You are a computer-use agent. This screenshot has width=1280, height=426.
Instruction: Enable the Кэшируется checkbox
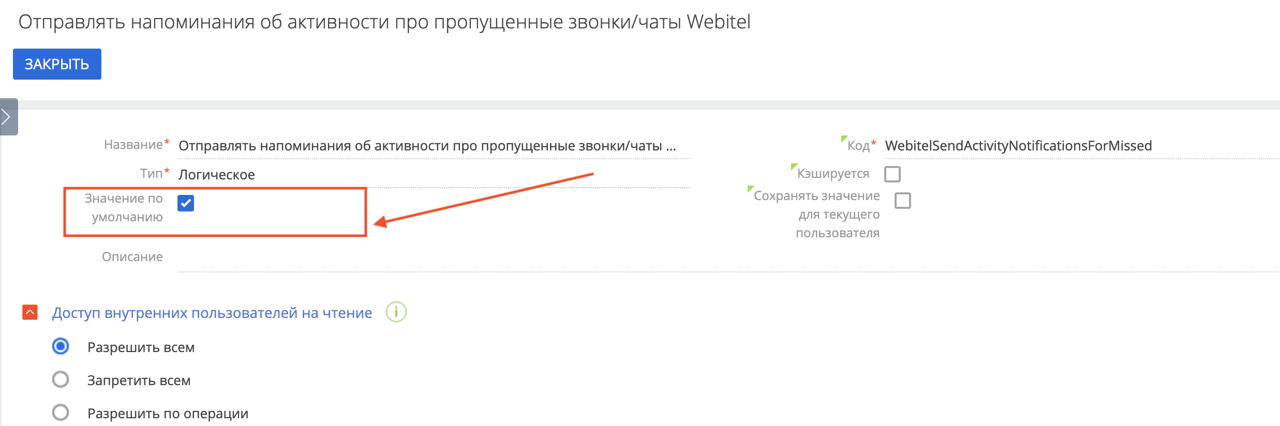pos(892,174)
